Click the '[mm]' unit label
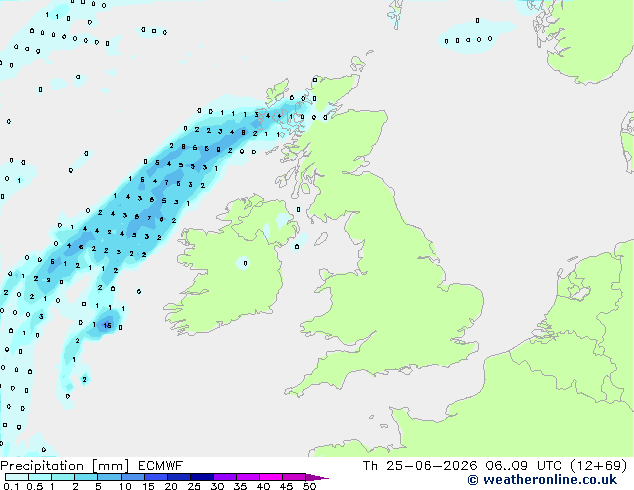634x490 pixels. click(111, 466)
